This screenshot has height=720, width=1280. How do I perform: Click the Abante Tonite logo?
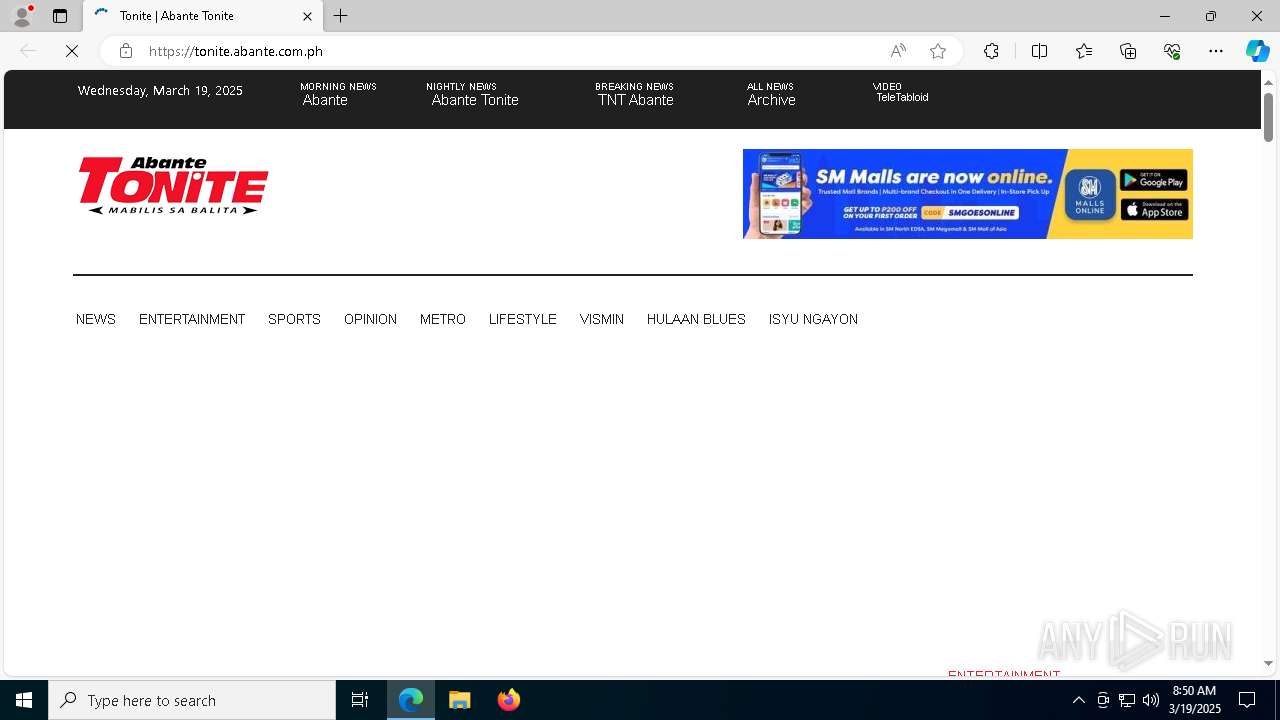click(x=173, y=185)
